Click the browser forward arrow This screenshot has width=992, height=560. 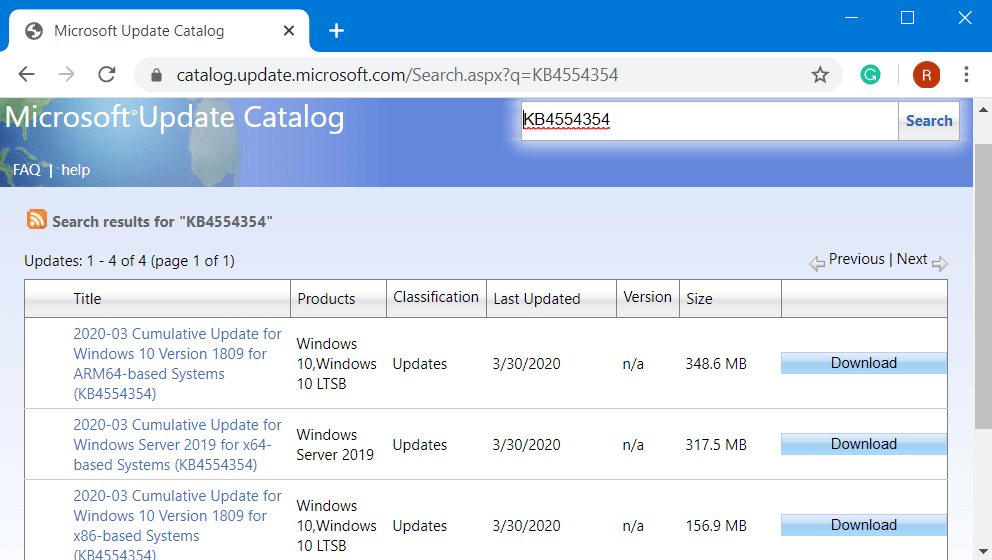(x=66, y=75)
